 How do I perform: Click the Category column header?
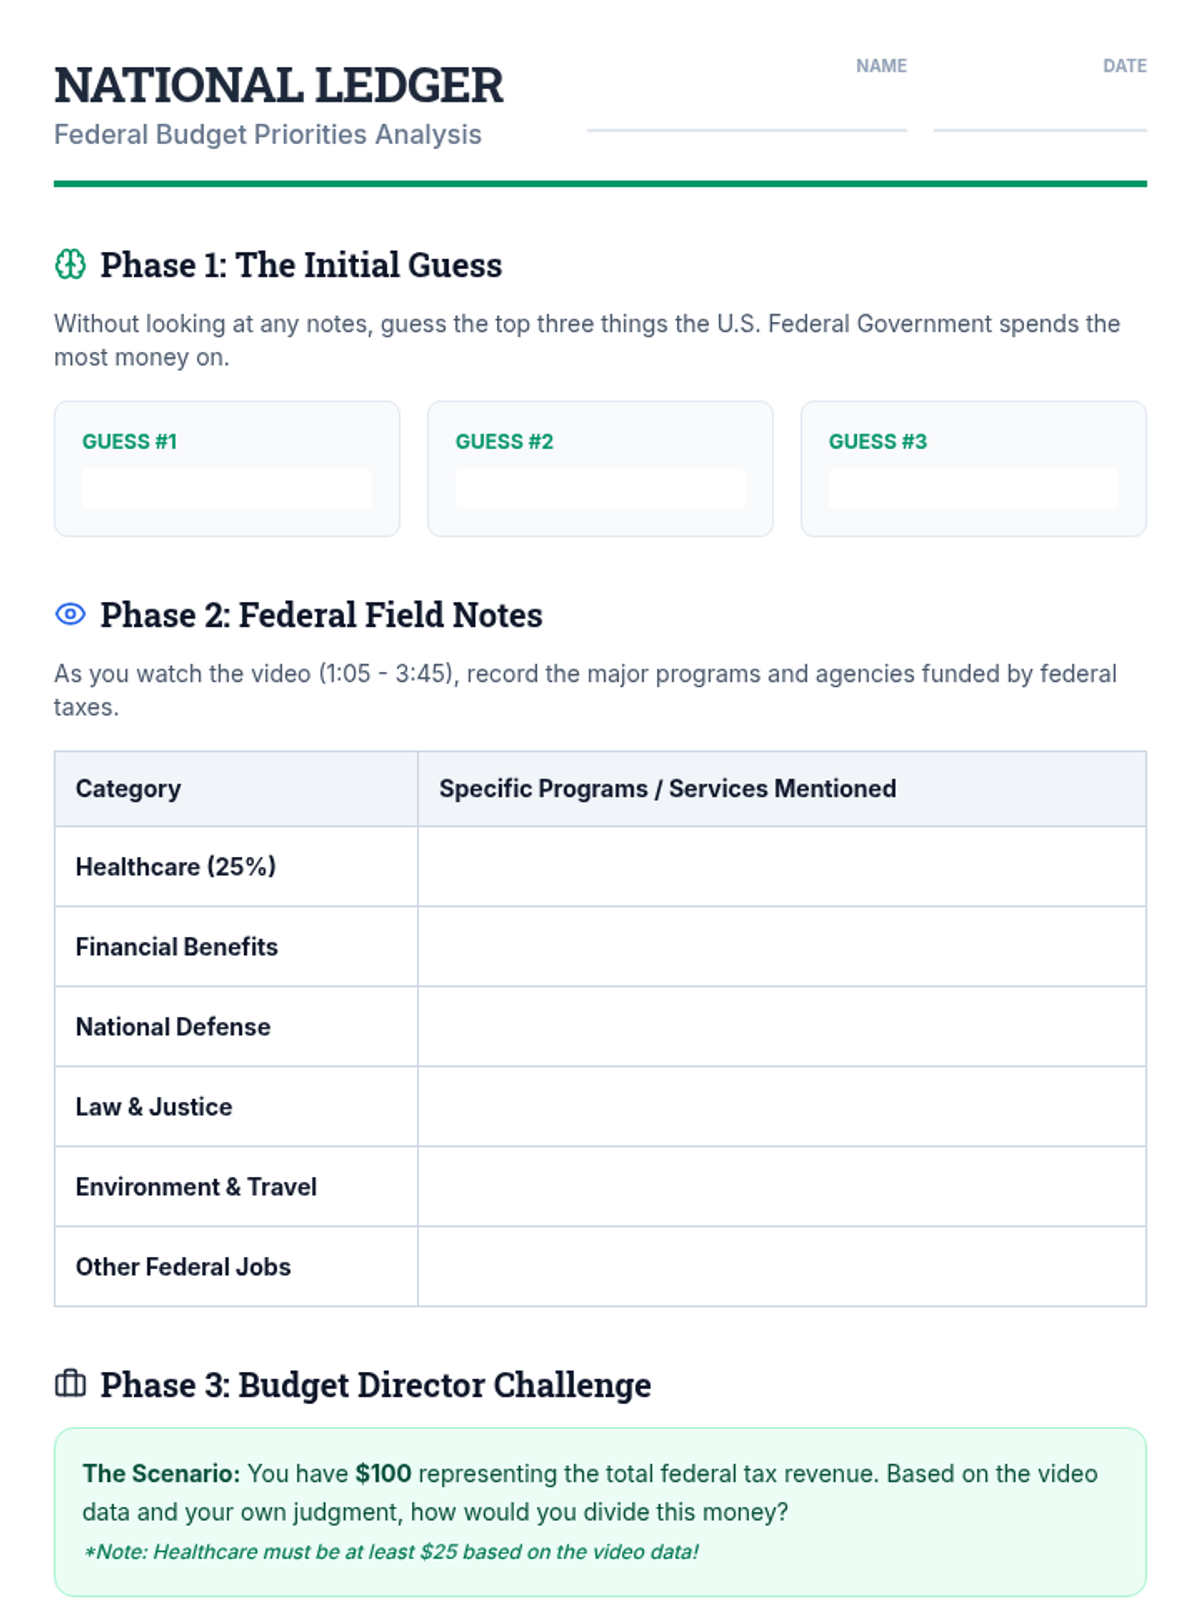(129, 789)
